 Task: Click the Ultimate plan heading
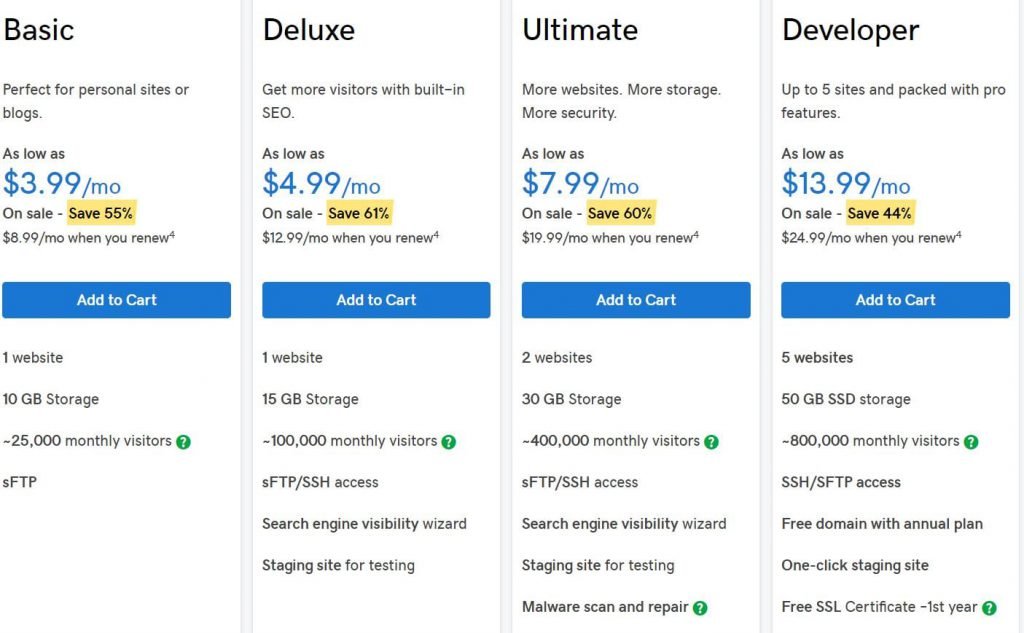pyautogui.click(x=580, y=30)
